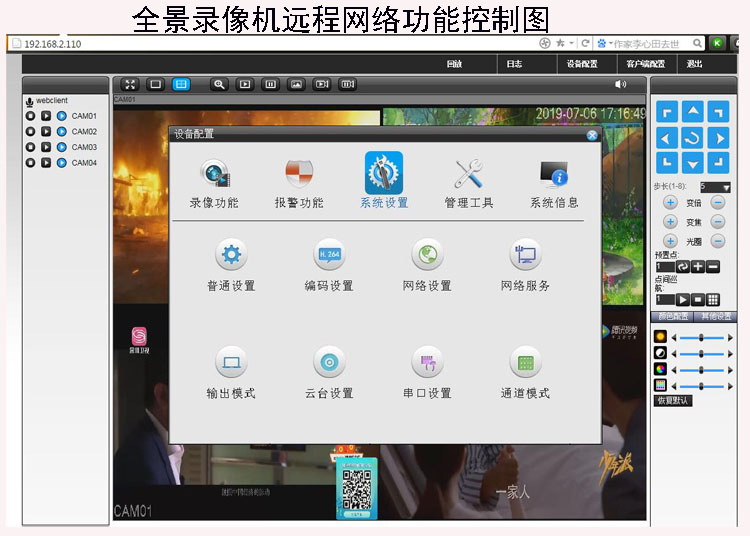Open 管理工具 management tools

(469, 175)
